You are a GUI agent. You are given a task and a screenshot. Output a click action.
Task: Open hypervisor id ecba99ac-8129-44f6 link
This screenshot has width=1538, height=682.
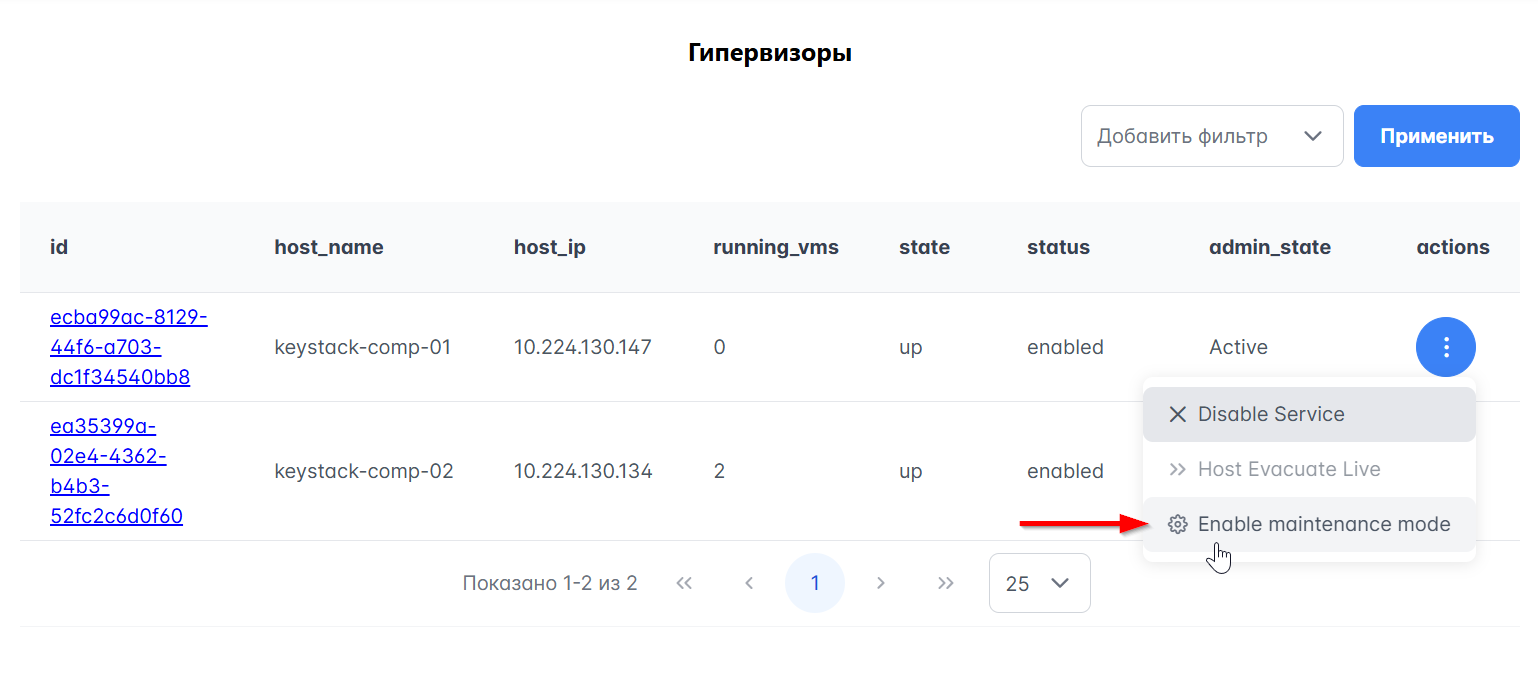[128, 347]
